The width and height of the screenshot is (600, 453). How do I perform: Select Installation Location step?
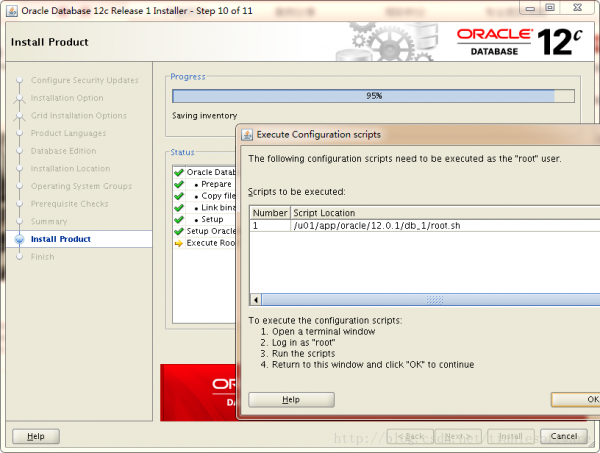pyautogui.click(x=70, y=168)
